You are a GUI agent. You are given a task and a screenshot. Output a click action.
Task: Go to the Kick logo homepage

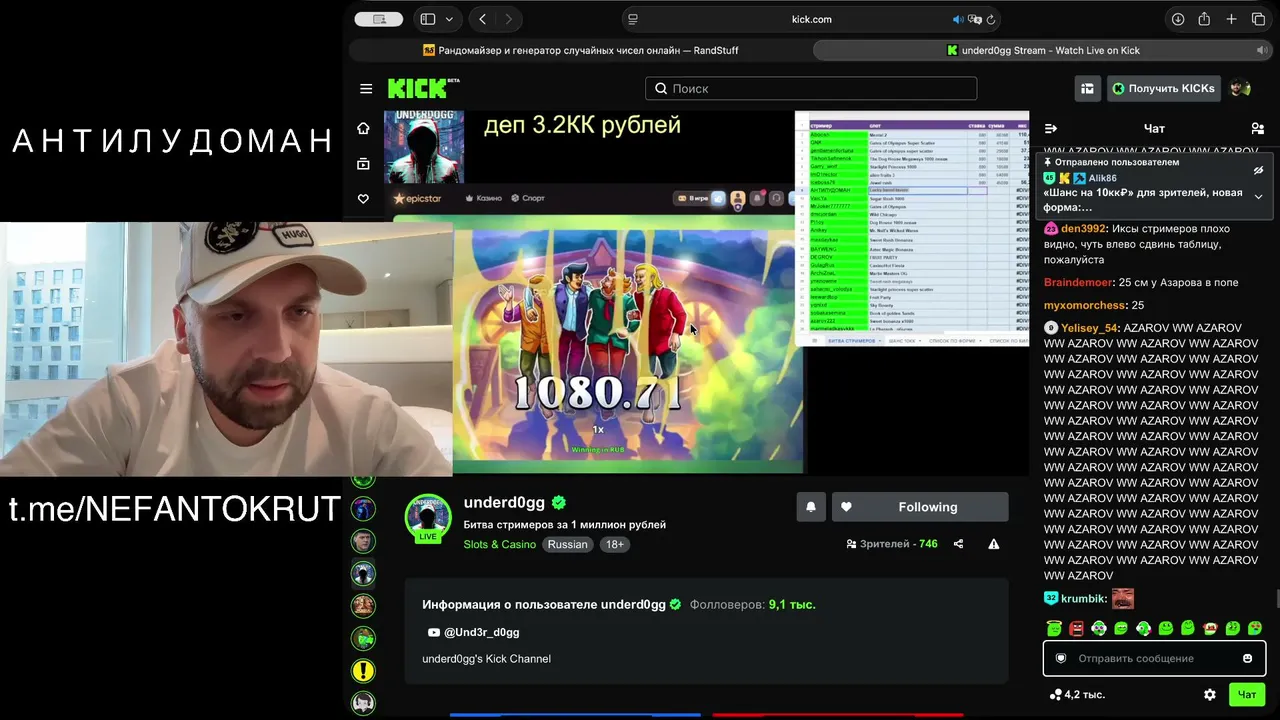(x=424, y=88)
